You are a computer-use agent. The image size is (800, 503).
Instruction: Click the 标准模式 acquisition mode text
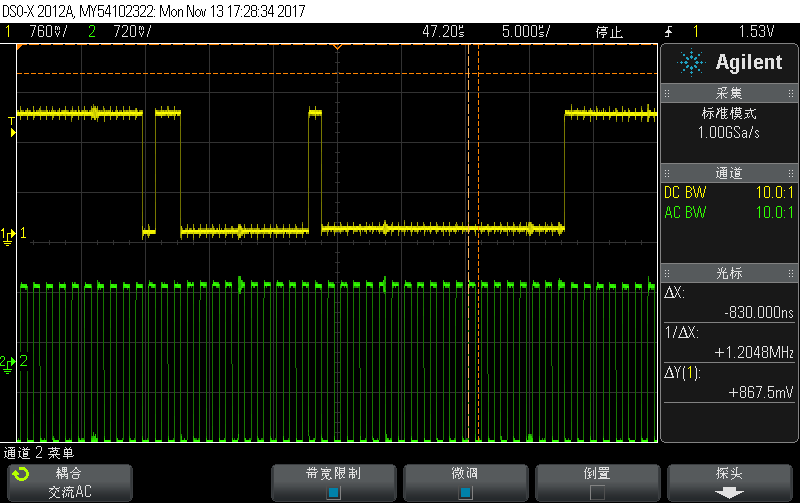pyautogui.click(x=729, y=113)
